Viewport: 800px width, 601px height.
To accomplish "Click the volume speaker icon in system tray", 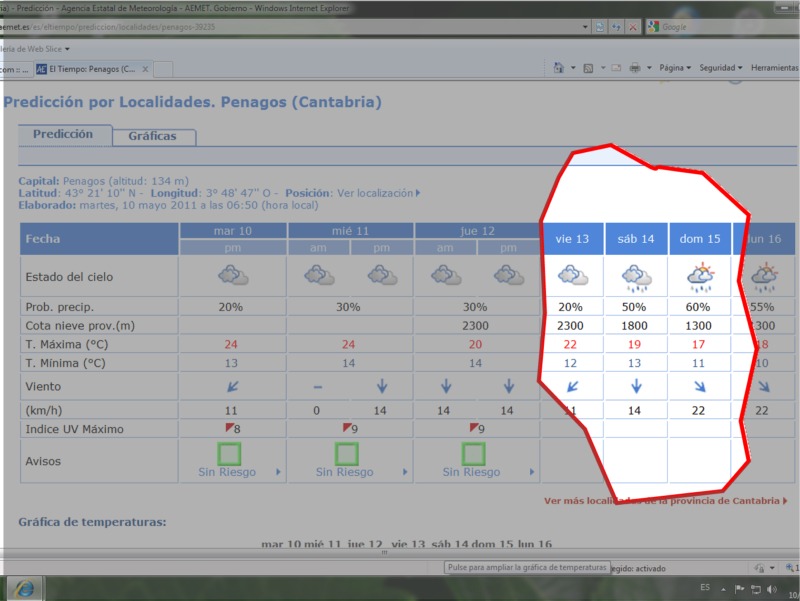I will click(x=772, y=588).
